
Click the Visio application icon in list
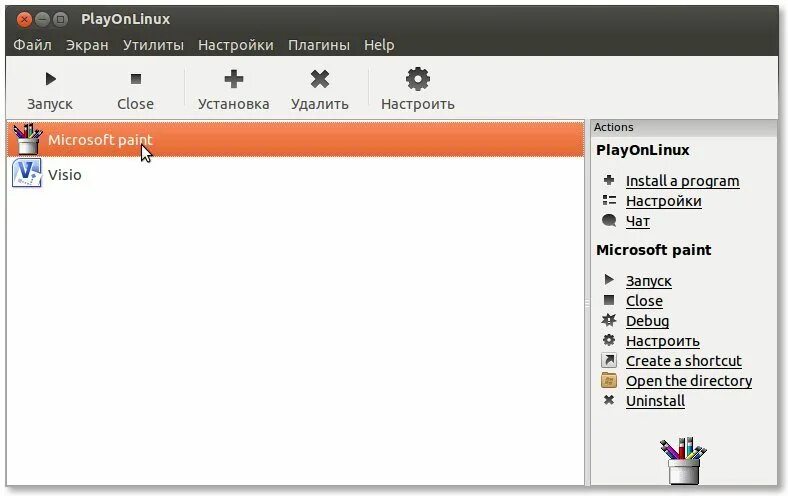27,173
